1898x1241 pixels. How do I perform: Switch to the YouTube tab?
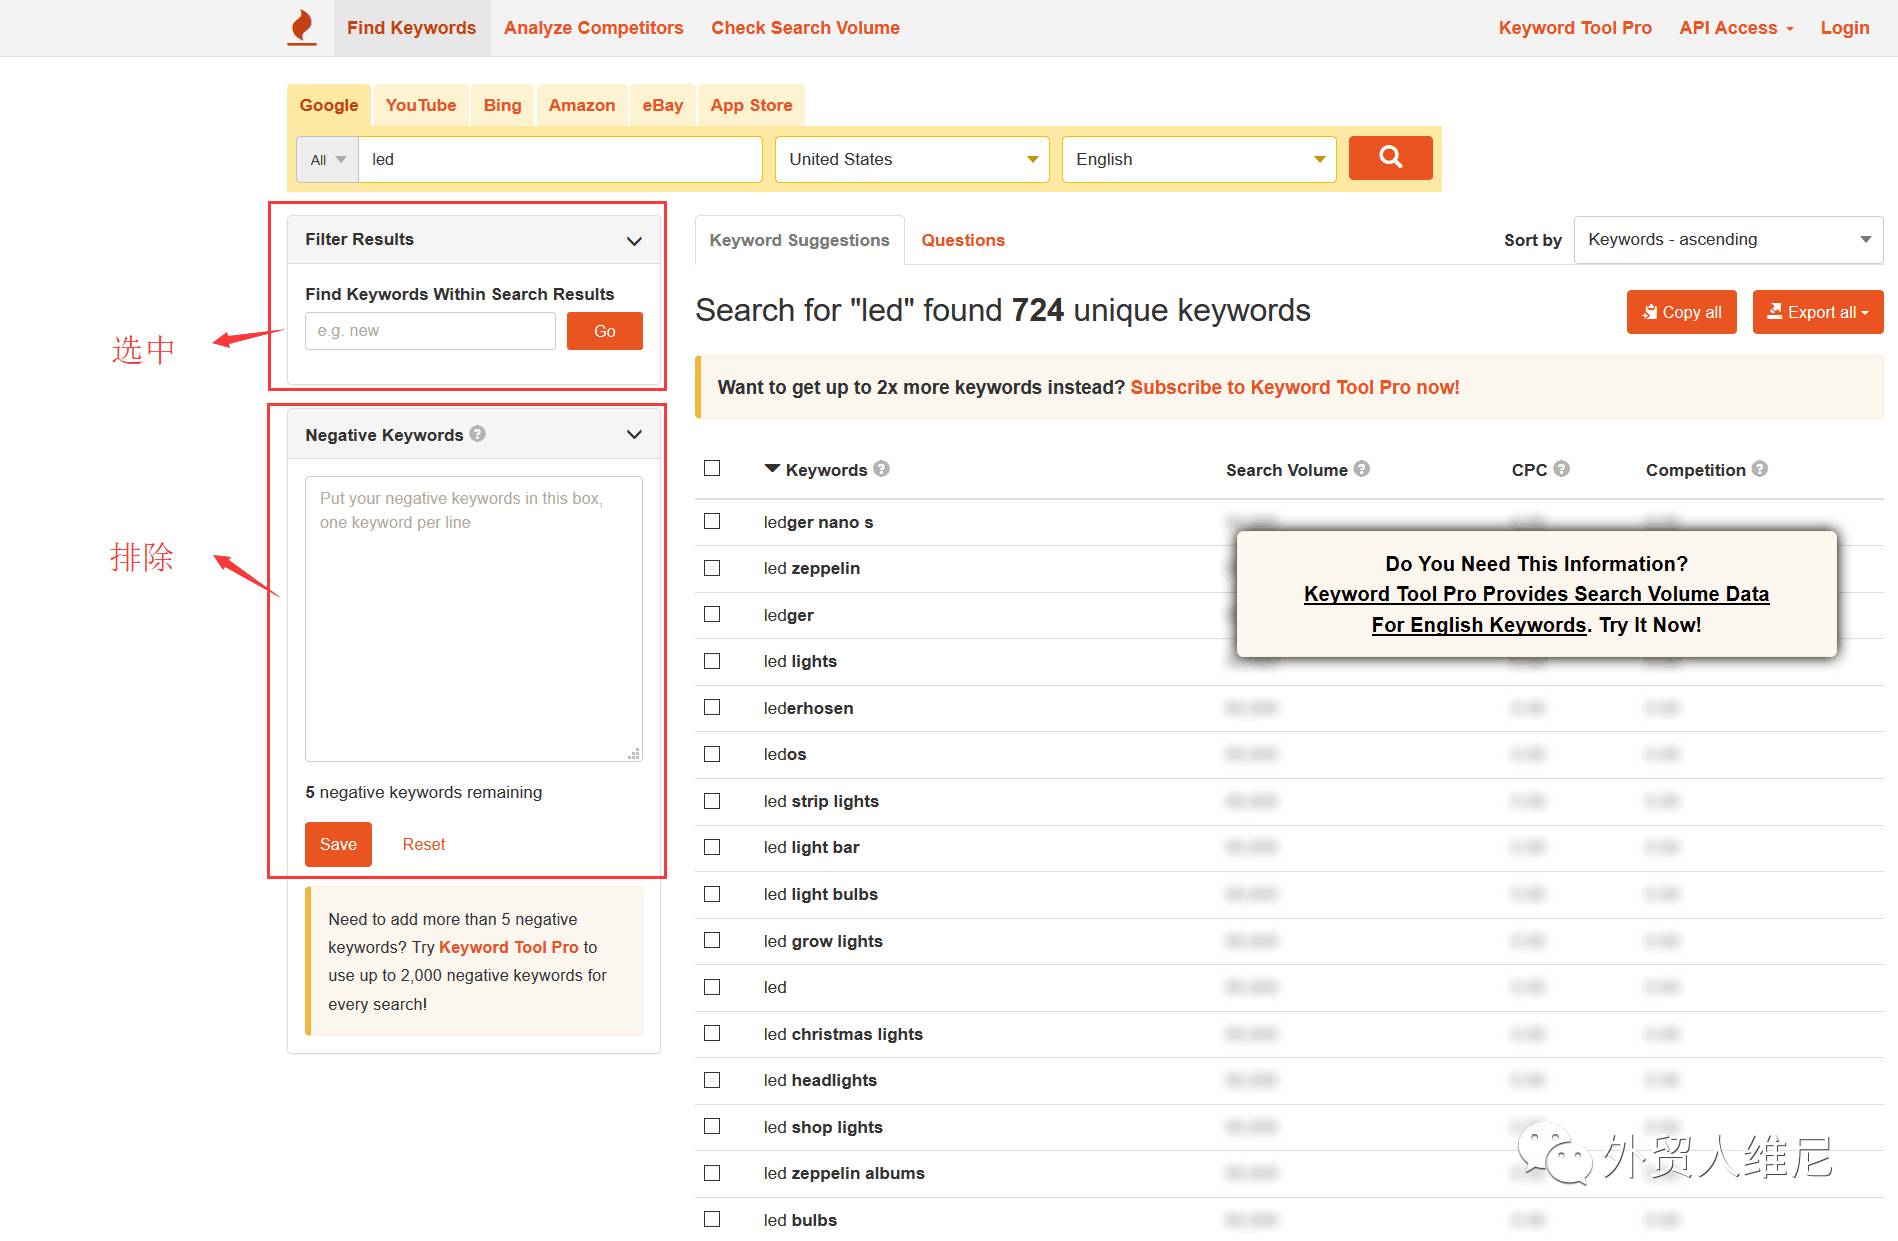[x=421, y=105]
